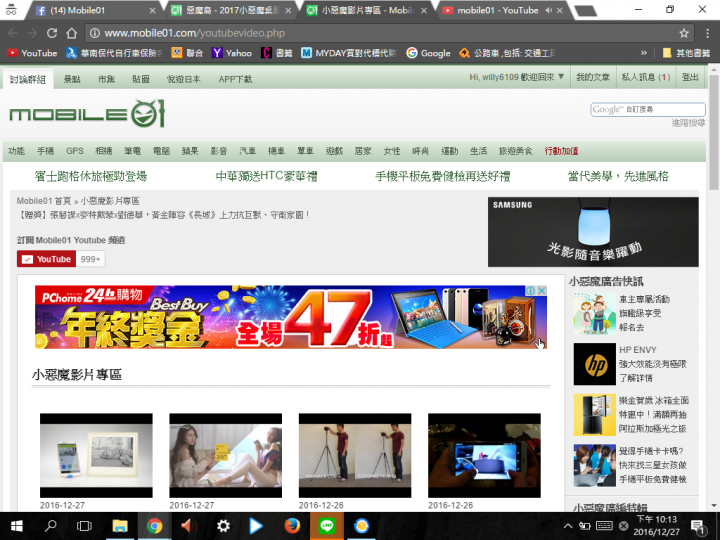
Task: Switch to the (14) Mobile01 Facebook tab
Action: pyautogui.click(x=94, y=10)
